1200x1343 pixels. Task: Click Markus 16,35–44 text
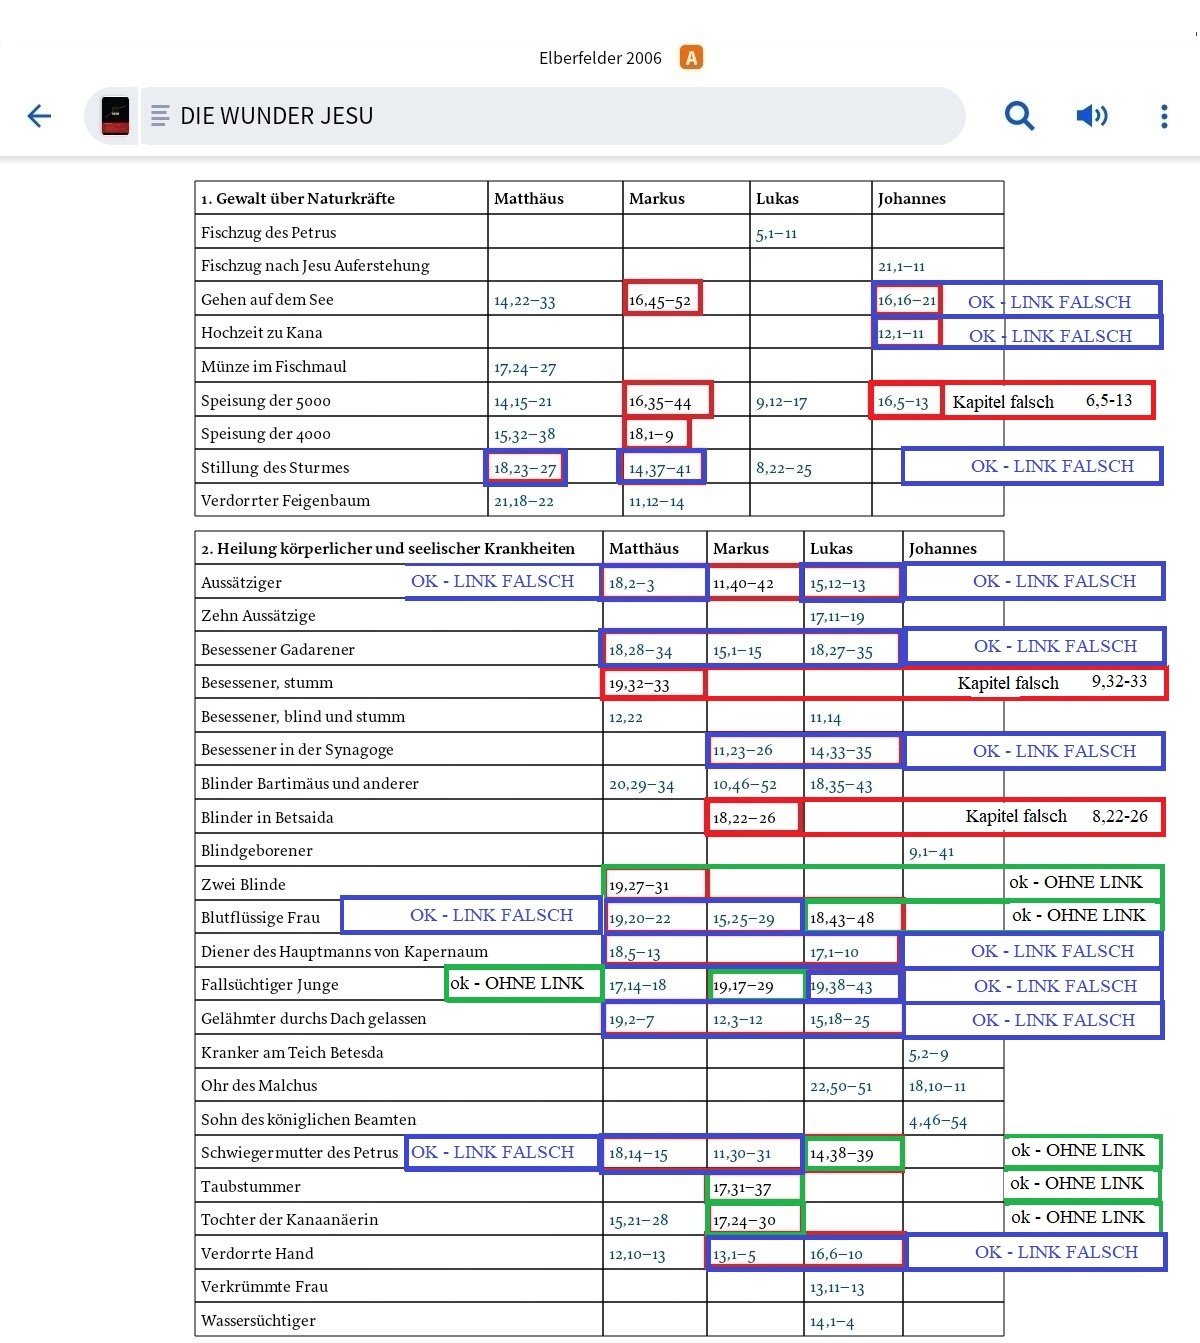(659, 402)
